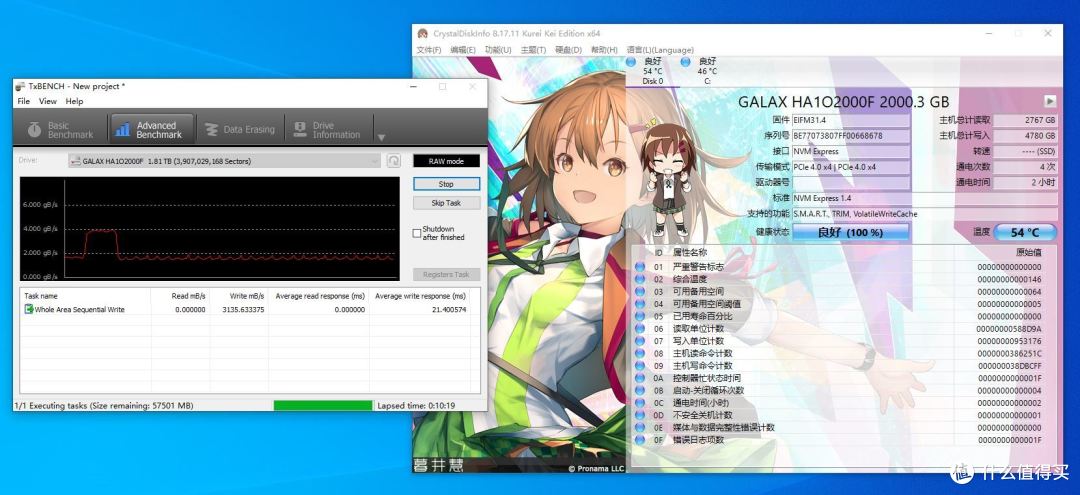Click the status icon for attribute 0C

coord(640,403)
